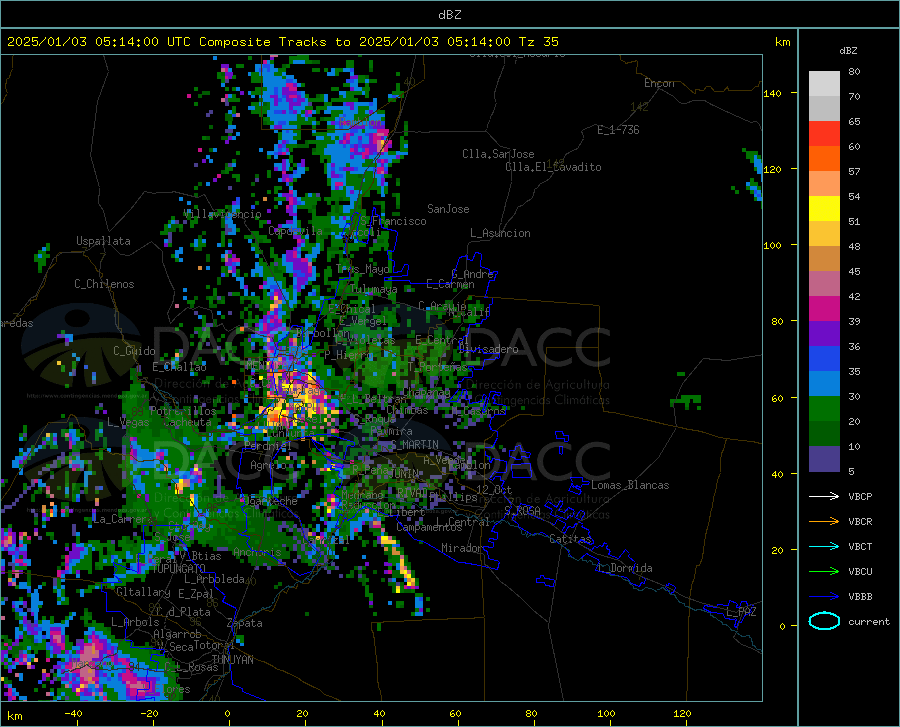Select the light blue 30-35 dBZ swatch
This screenshot has width=900, height=727.
pos(824,384)
